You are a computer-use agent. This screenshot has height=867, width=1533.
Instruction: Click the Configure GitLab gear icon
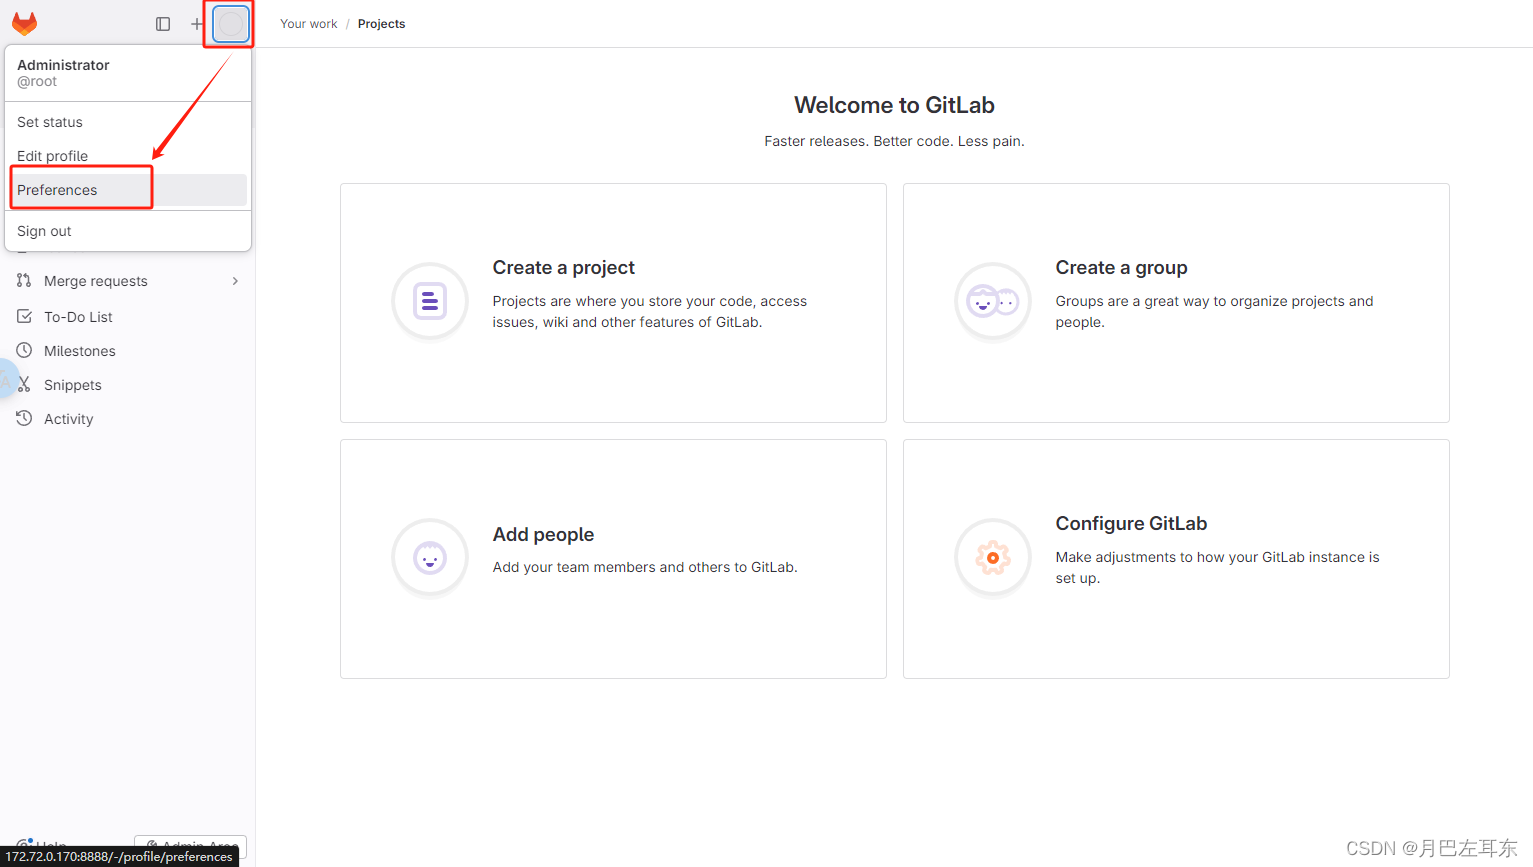point(992,558)
